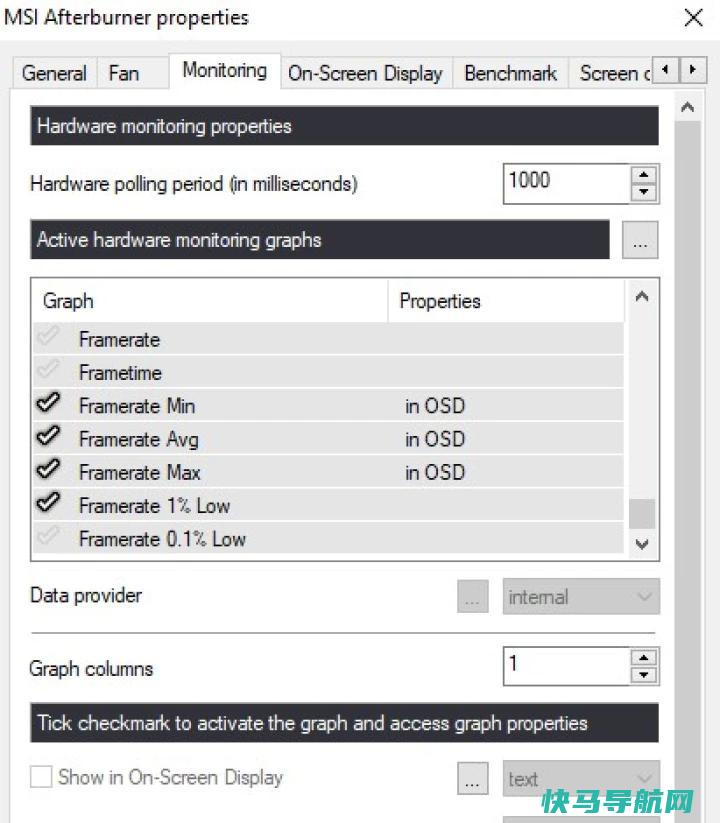Image resolution: width=720 pixels, height=823 pixels.
Task: Select the Framerate Avg graph row label
Action: (x=139, y=439)
